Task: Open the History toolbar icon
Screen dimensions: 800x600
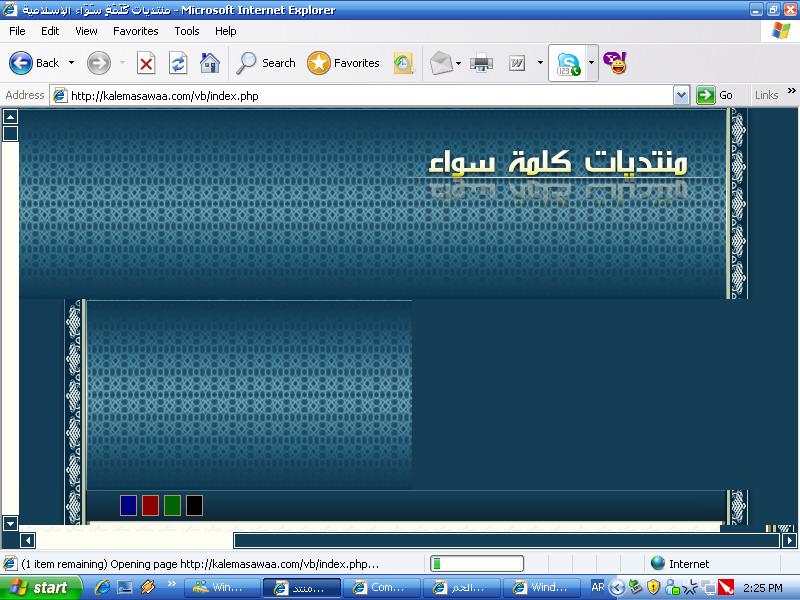Action: coord(403,63)
